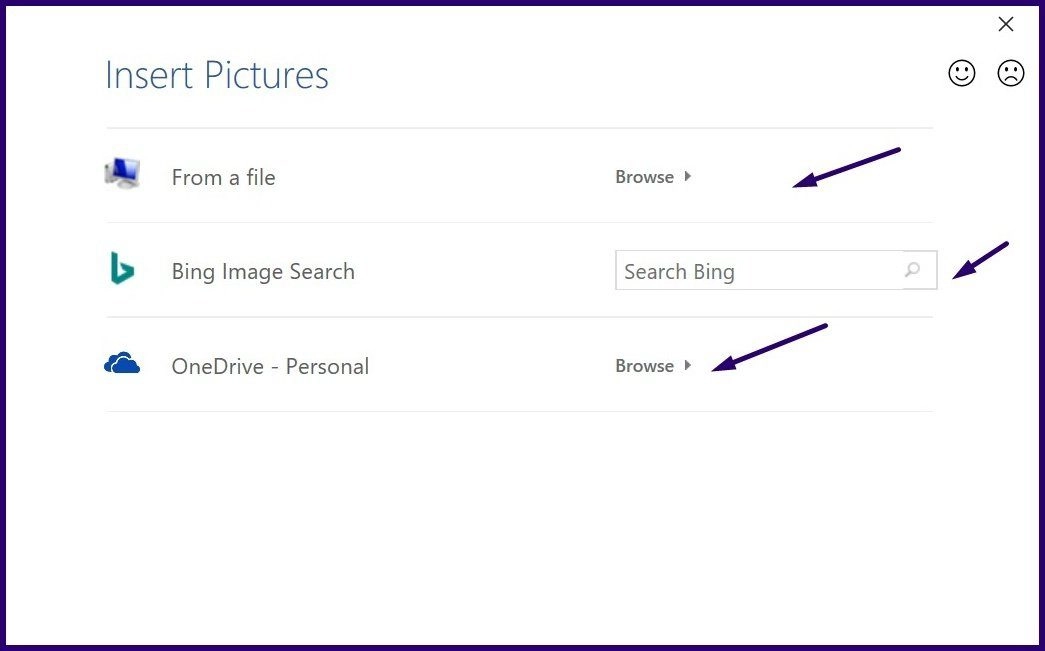The width and height of the screenshot is (1045, 651).
Task: Click the sad face feedback icon
Action: tap(1009, 73)
